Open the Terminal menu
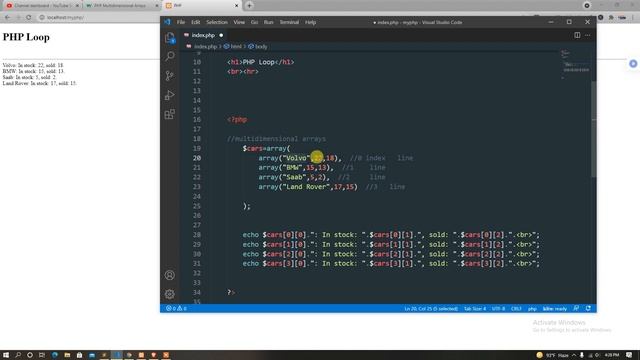 click(289, 22)
